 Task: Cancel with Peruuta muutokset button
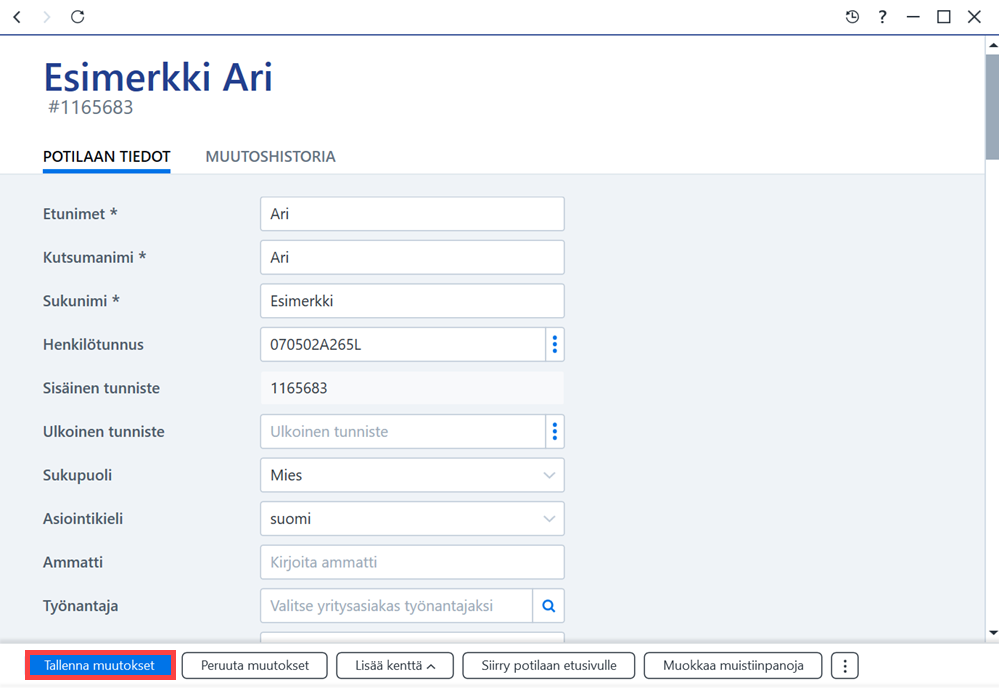pyautogui.click(x=255, y=666)
